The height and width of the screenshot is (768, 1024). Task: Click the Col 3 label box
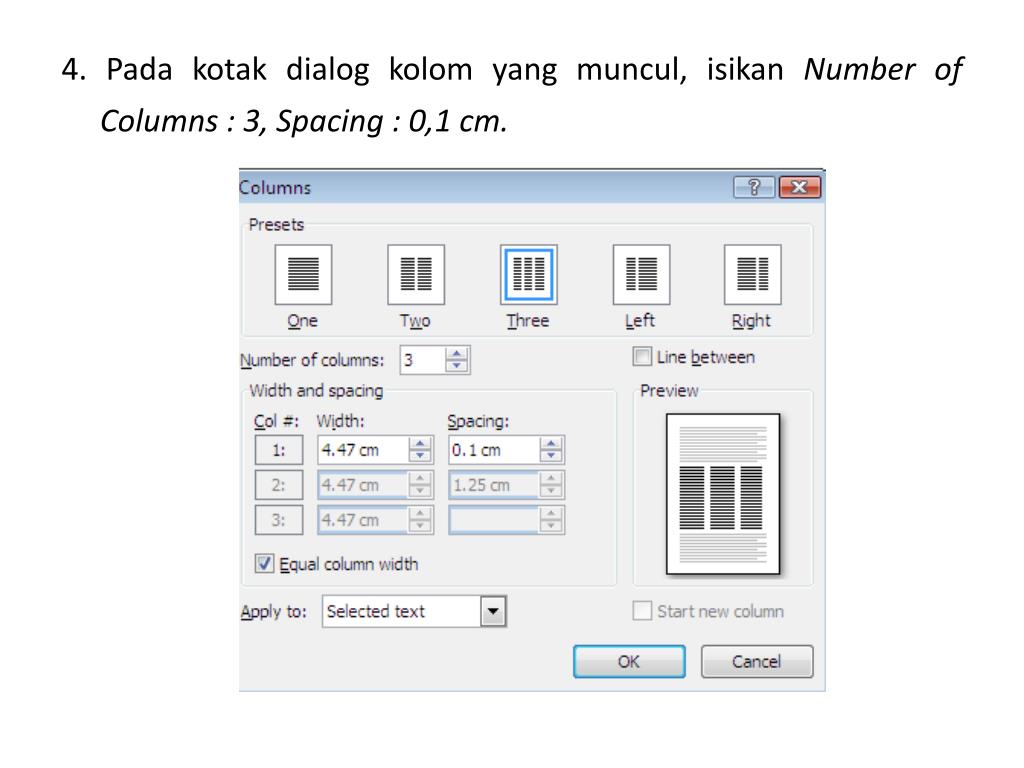[279, 520]
